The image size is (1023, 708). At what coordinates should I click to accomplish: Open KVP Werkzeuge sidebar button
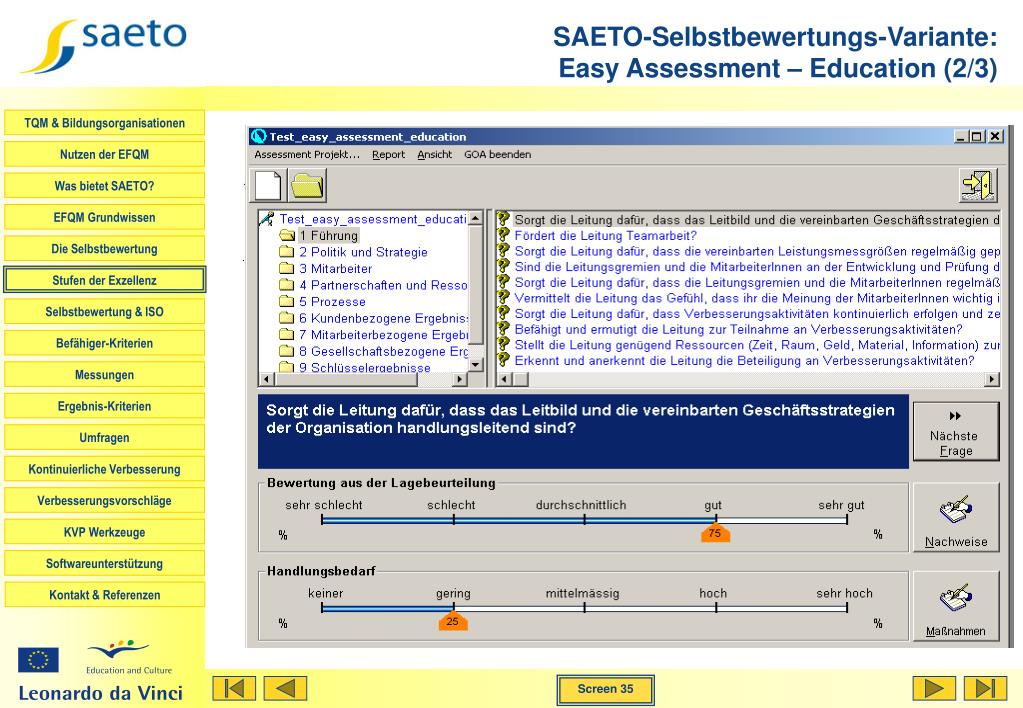tap(104, 532)
